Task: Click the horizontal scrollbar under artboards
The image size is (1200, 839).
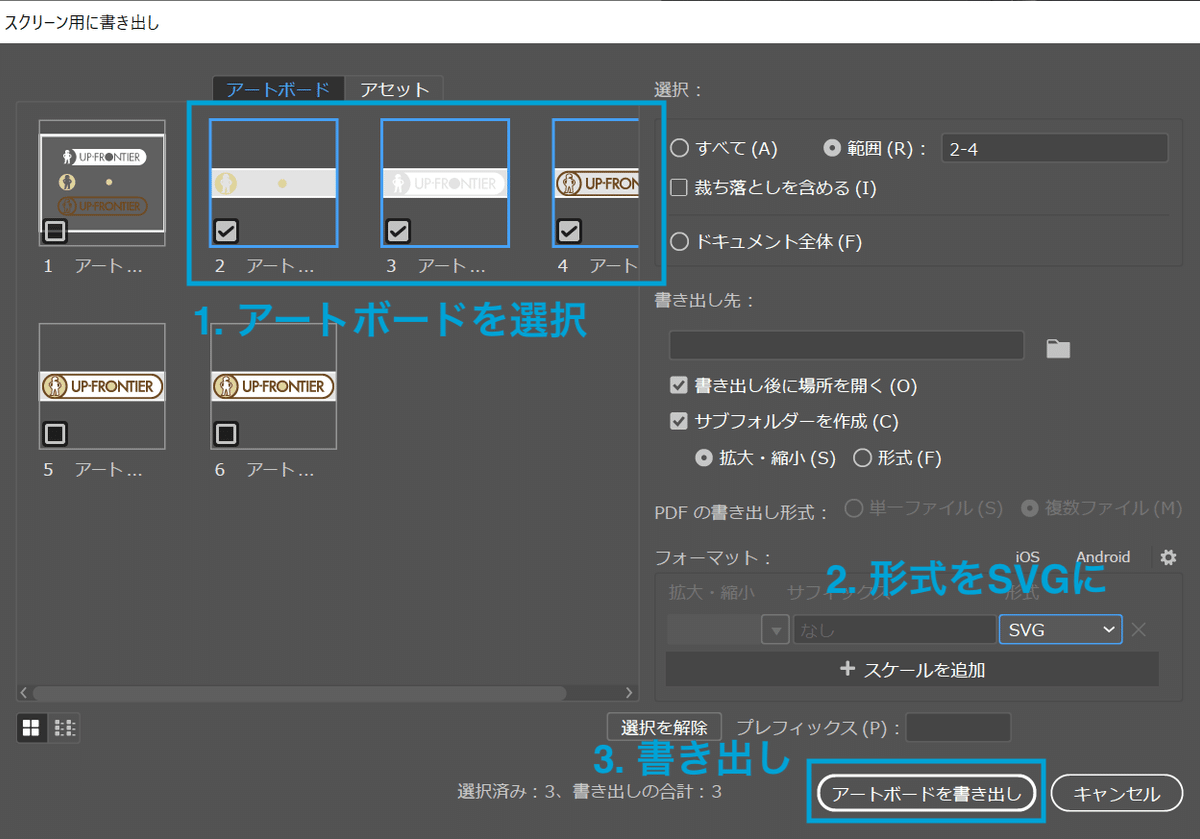Action: (x=299, y=692)
